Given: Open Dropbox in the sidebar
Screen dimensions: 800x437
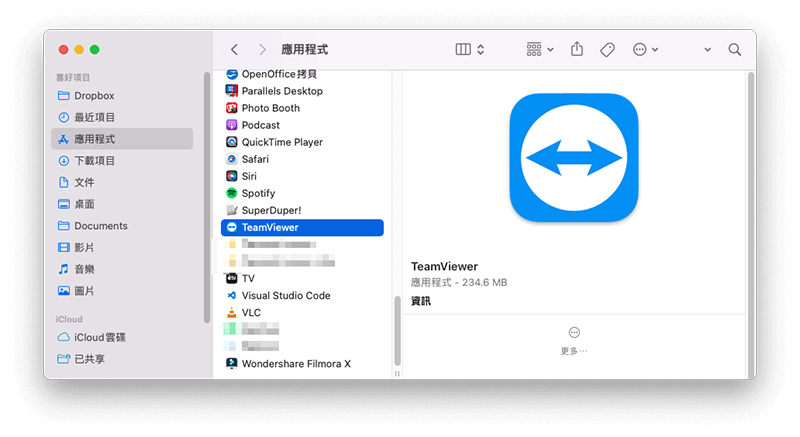Looking at the screenshot, I should [122, 96].
